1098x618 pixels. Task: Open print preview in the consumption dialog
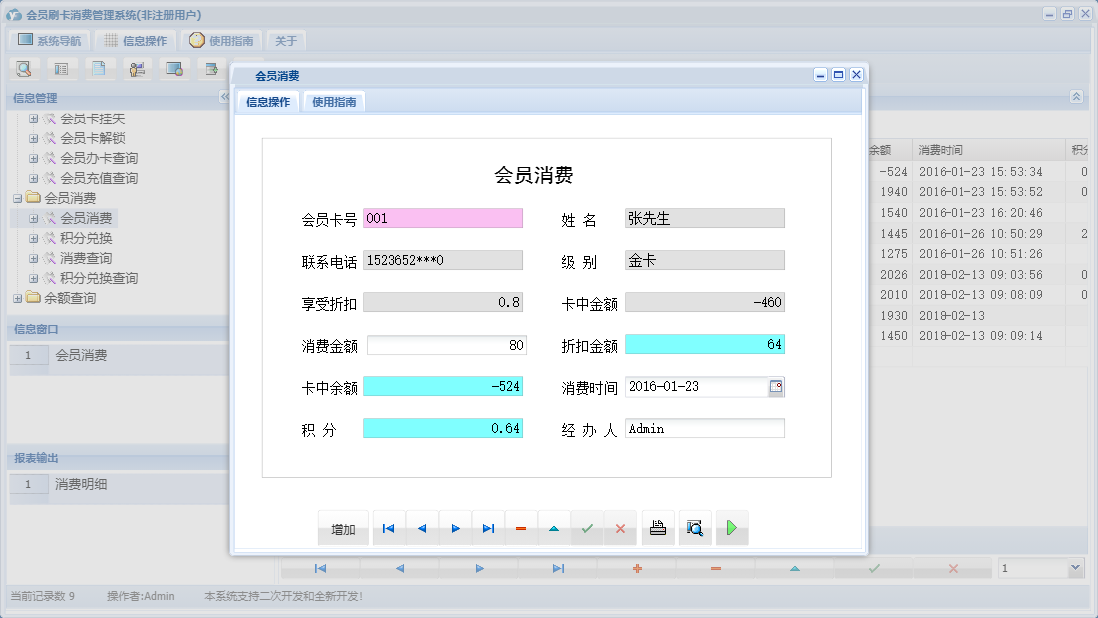694,527
